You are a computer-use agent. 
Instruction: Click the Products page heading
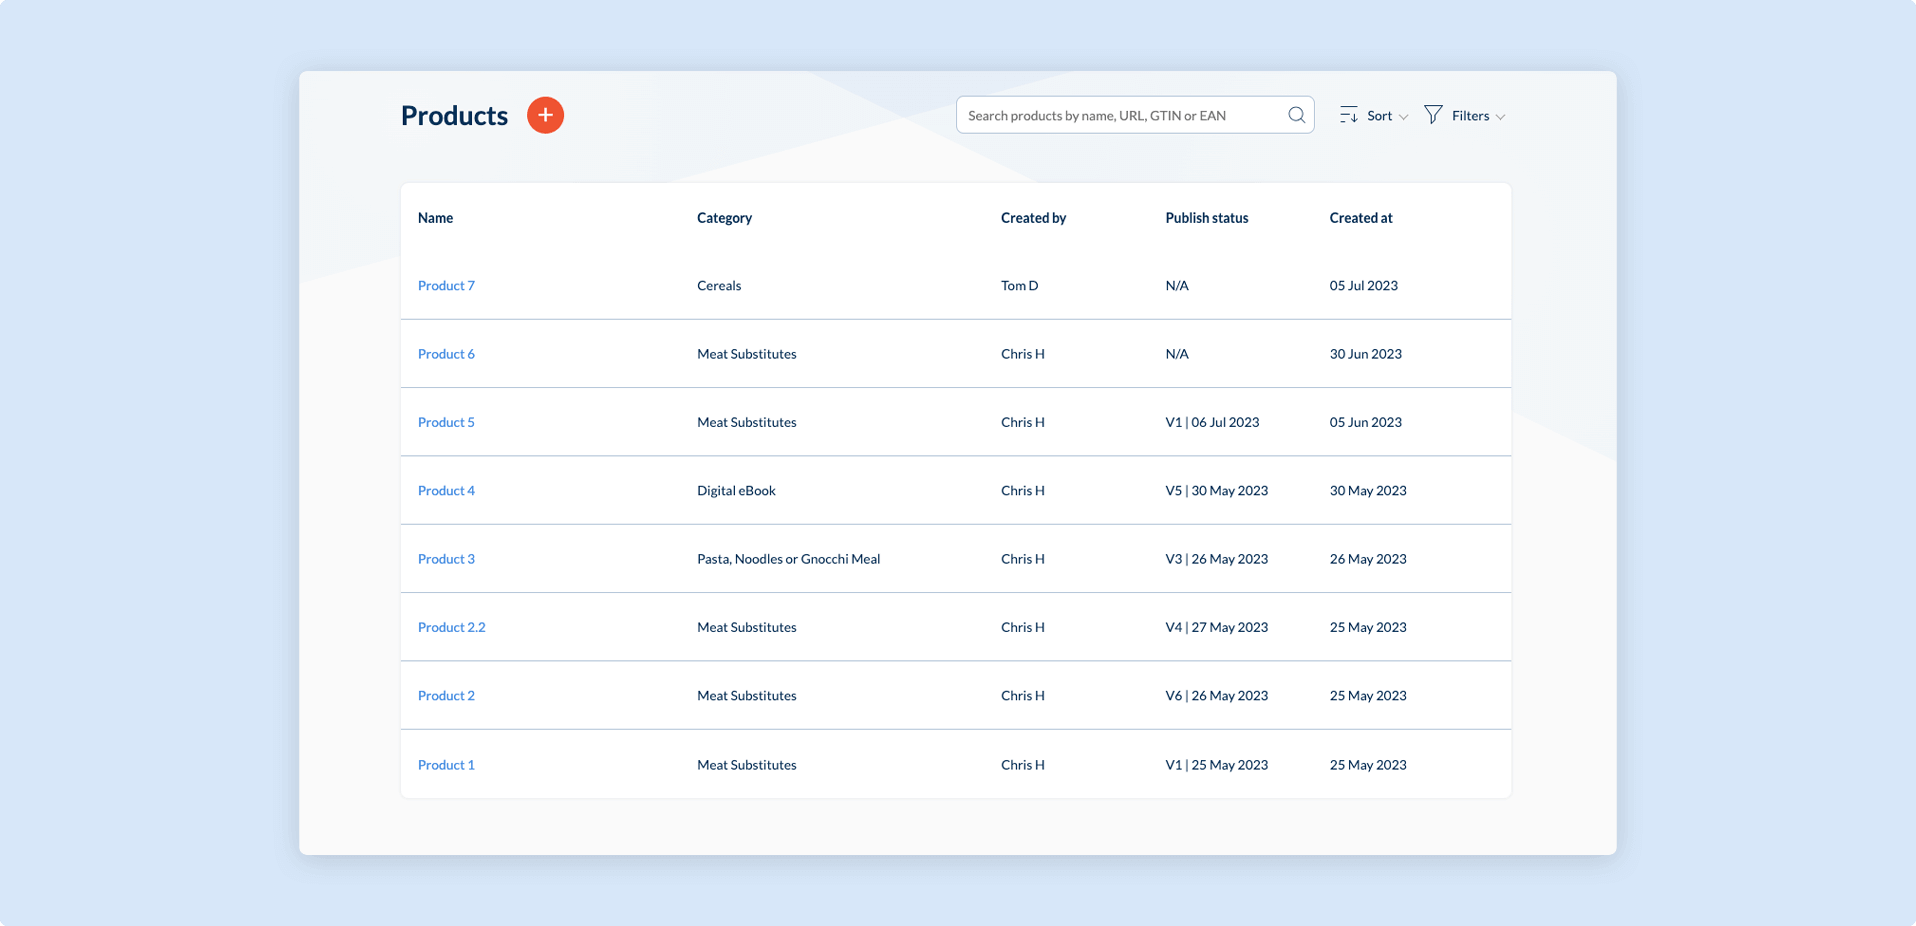click(x=454, y=116)
